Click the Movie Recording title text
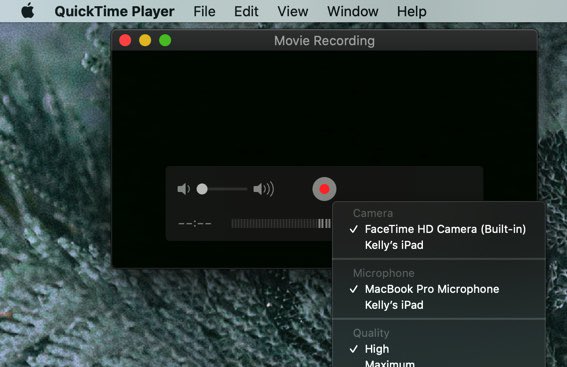 (324, 41)
